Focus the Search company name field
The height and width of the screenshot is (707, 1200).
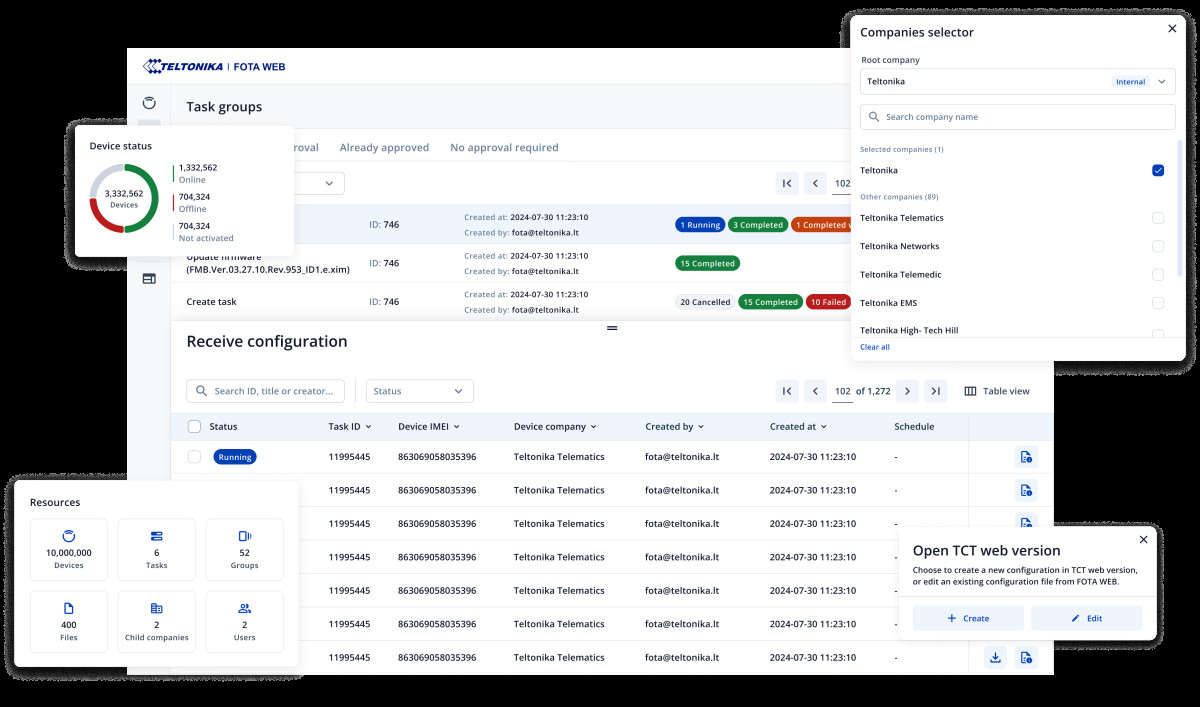[x=1018, y=117]
